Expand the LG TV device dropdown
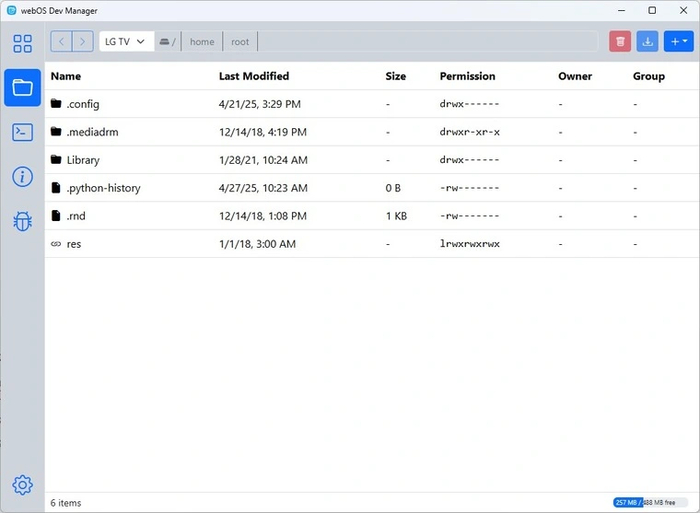Viewport: 700px width, 513px height. [x=126, y=42]
